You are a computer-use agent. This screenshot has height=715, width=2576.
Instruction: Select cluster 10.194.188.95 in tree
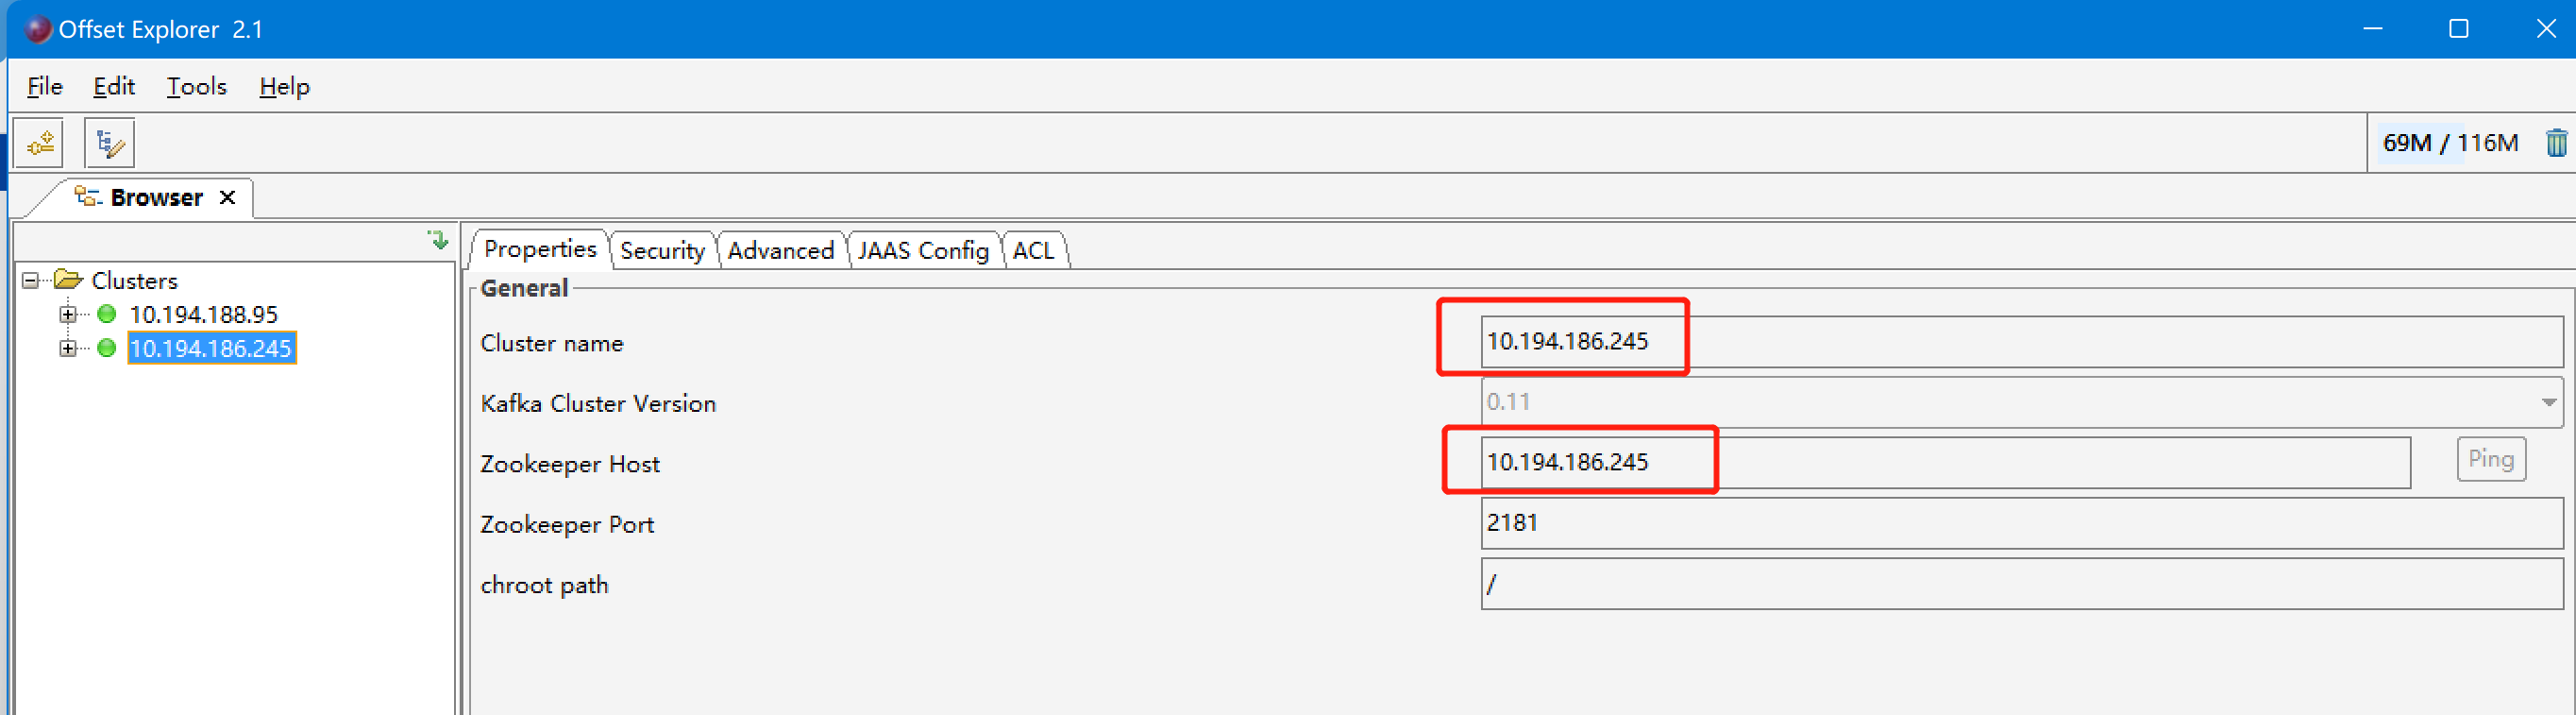204,314
